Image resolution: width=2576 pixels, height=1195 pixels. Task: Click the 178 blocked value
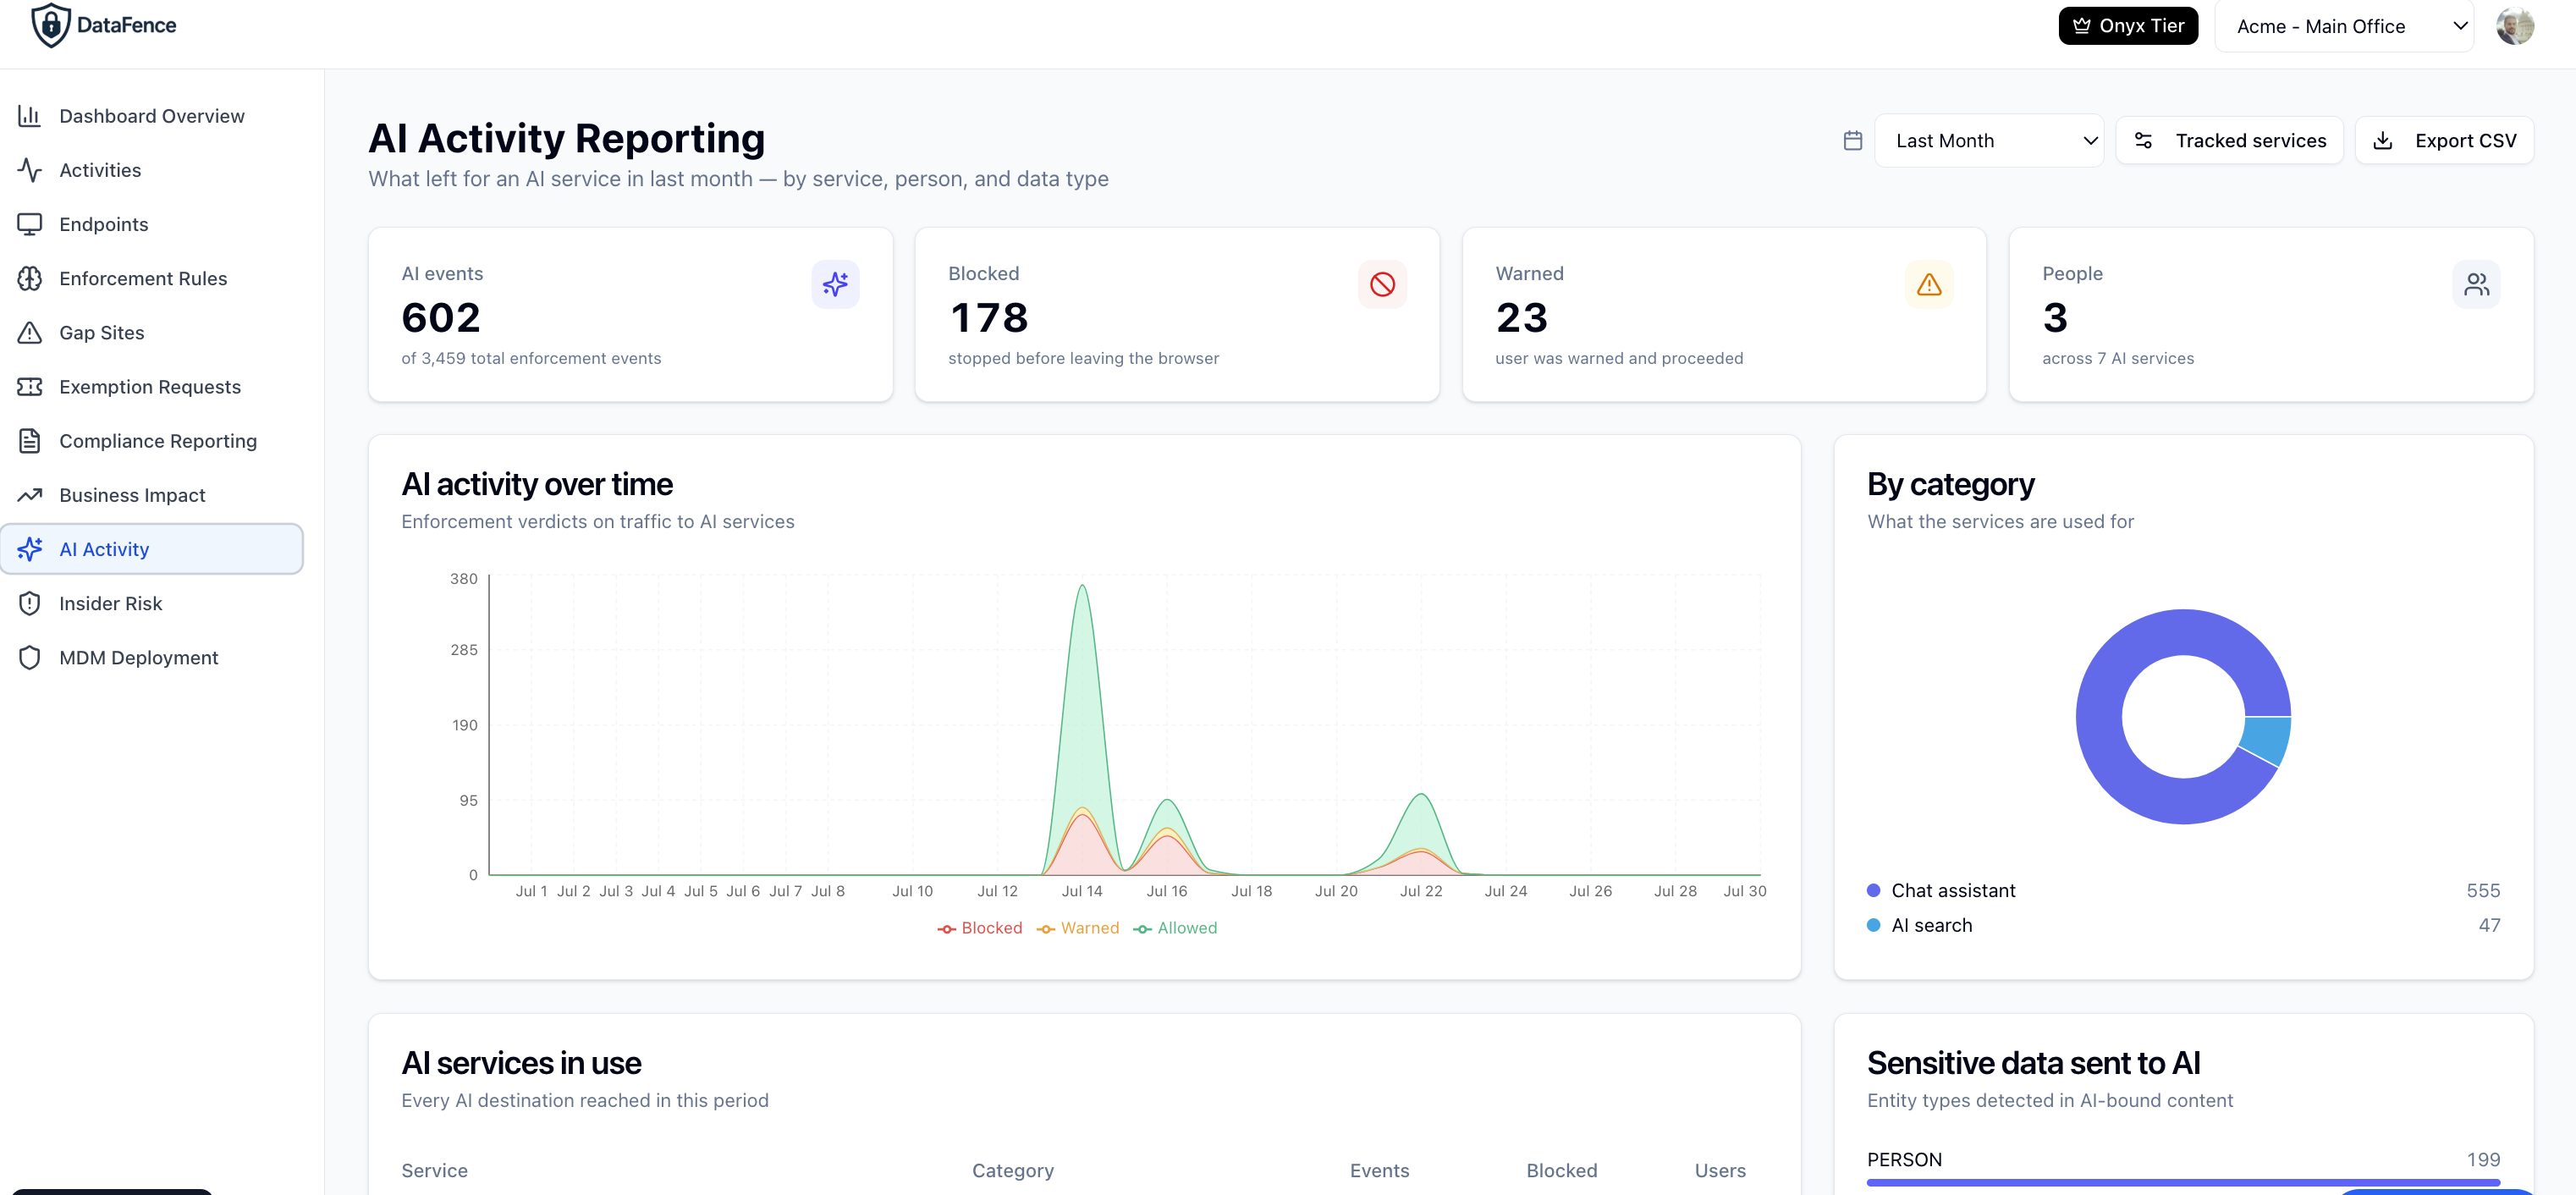coord(988,318)
